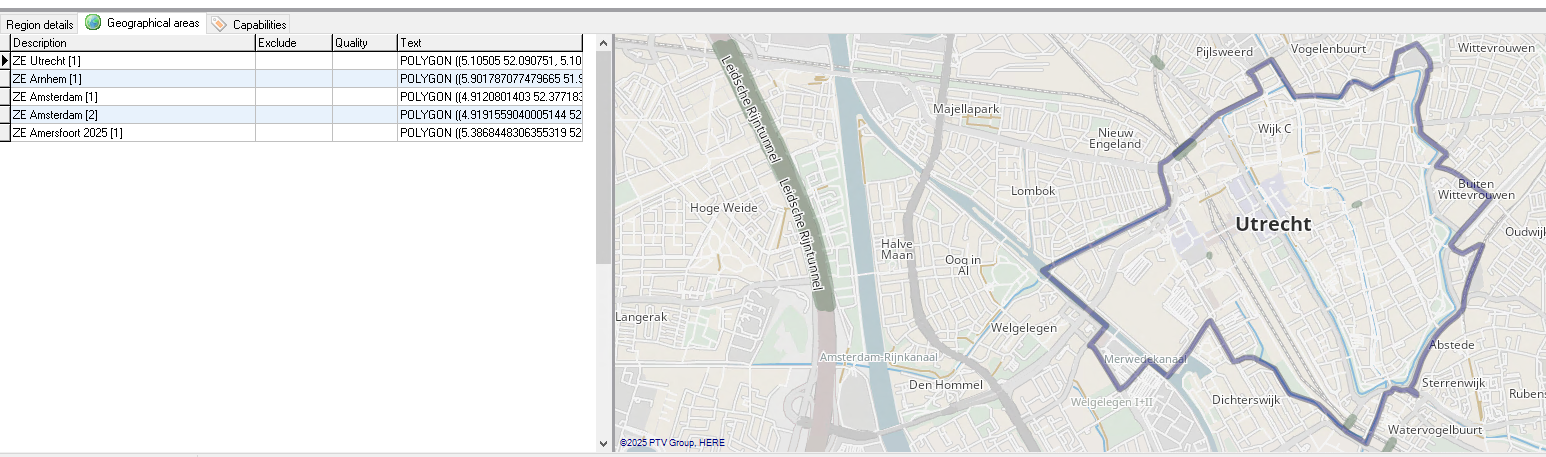Click the globe icon on Geographical areas tab
The image size is (1546, 457).
pyautogui.click(x=93, y=23)
